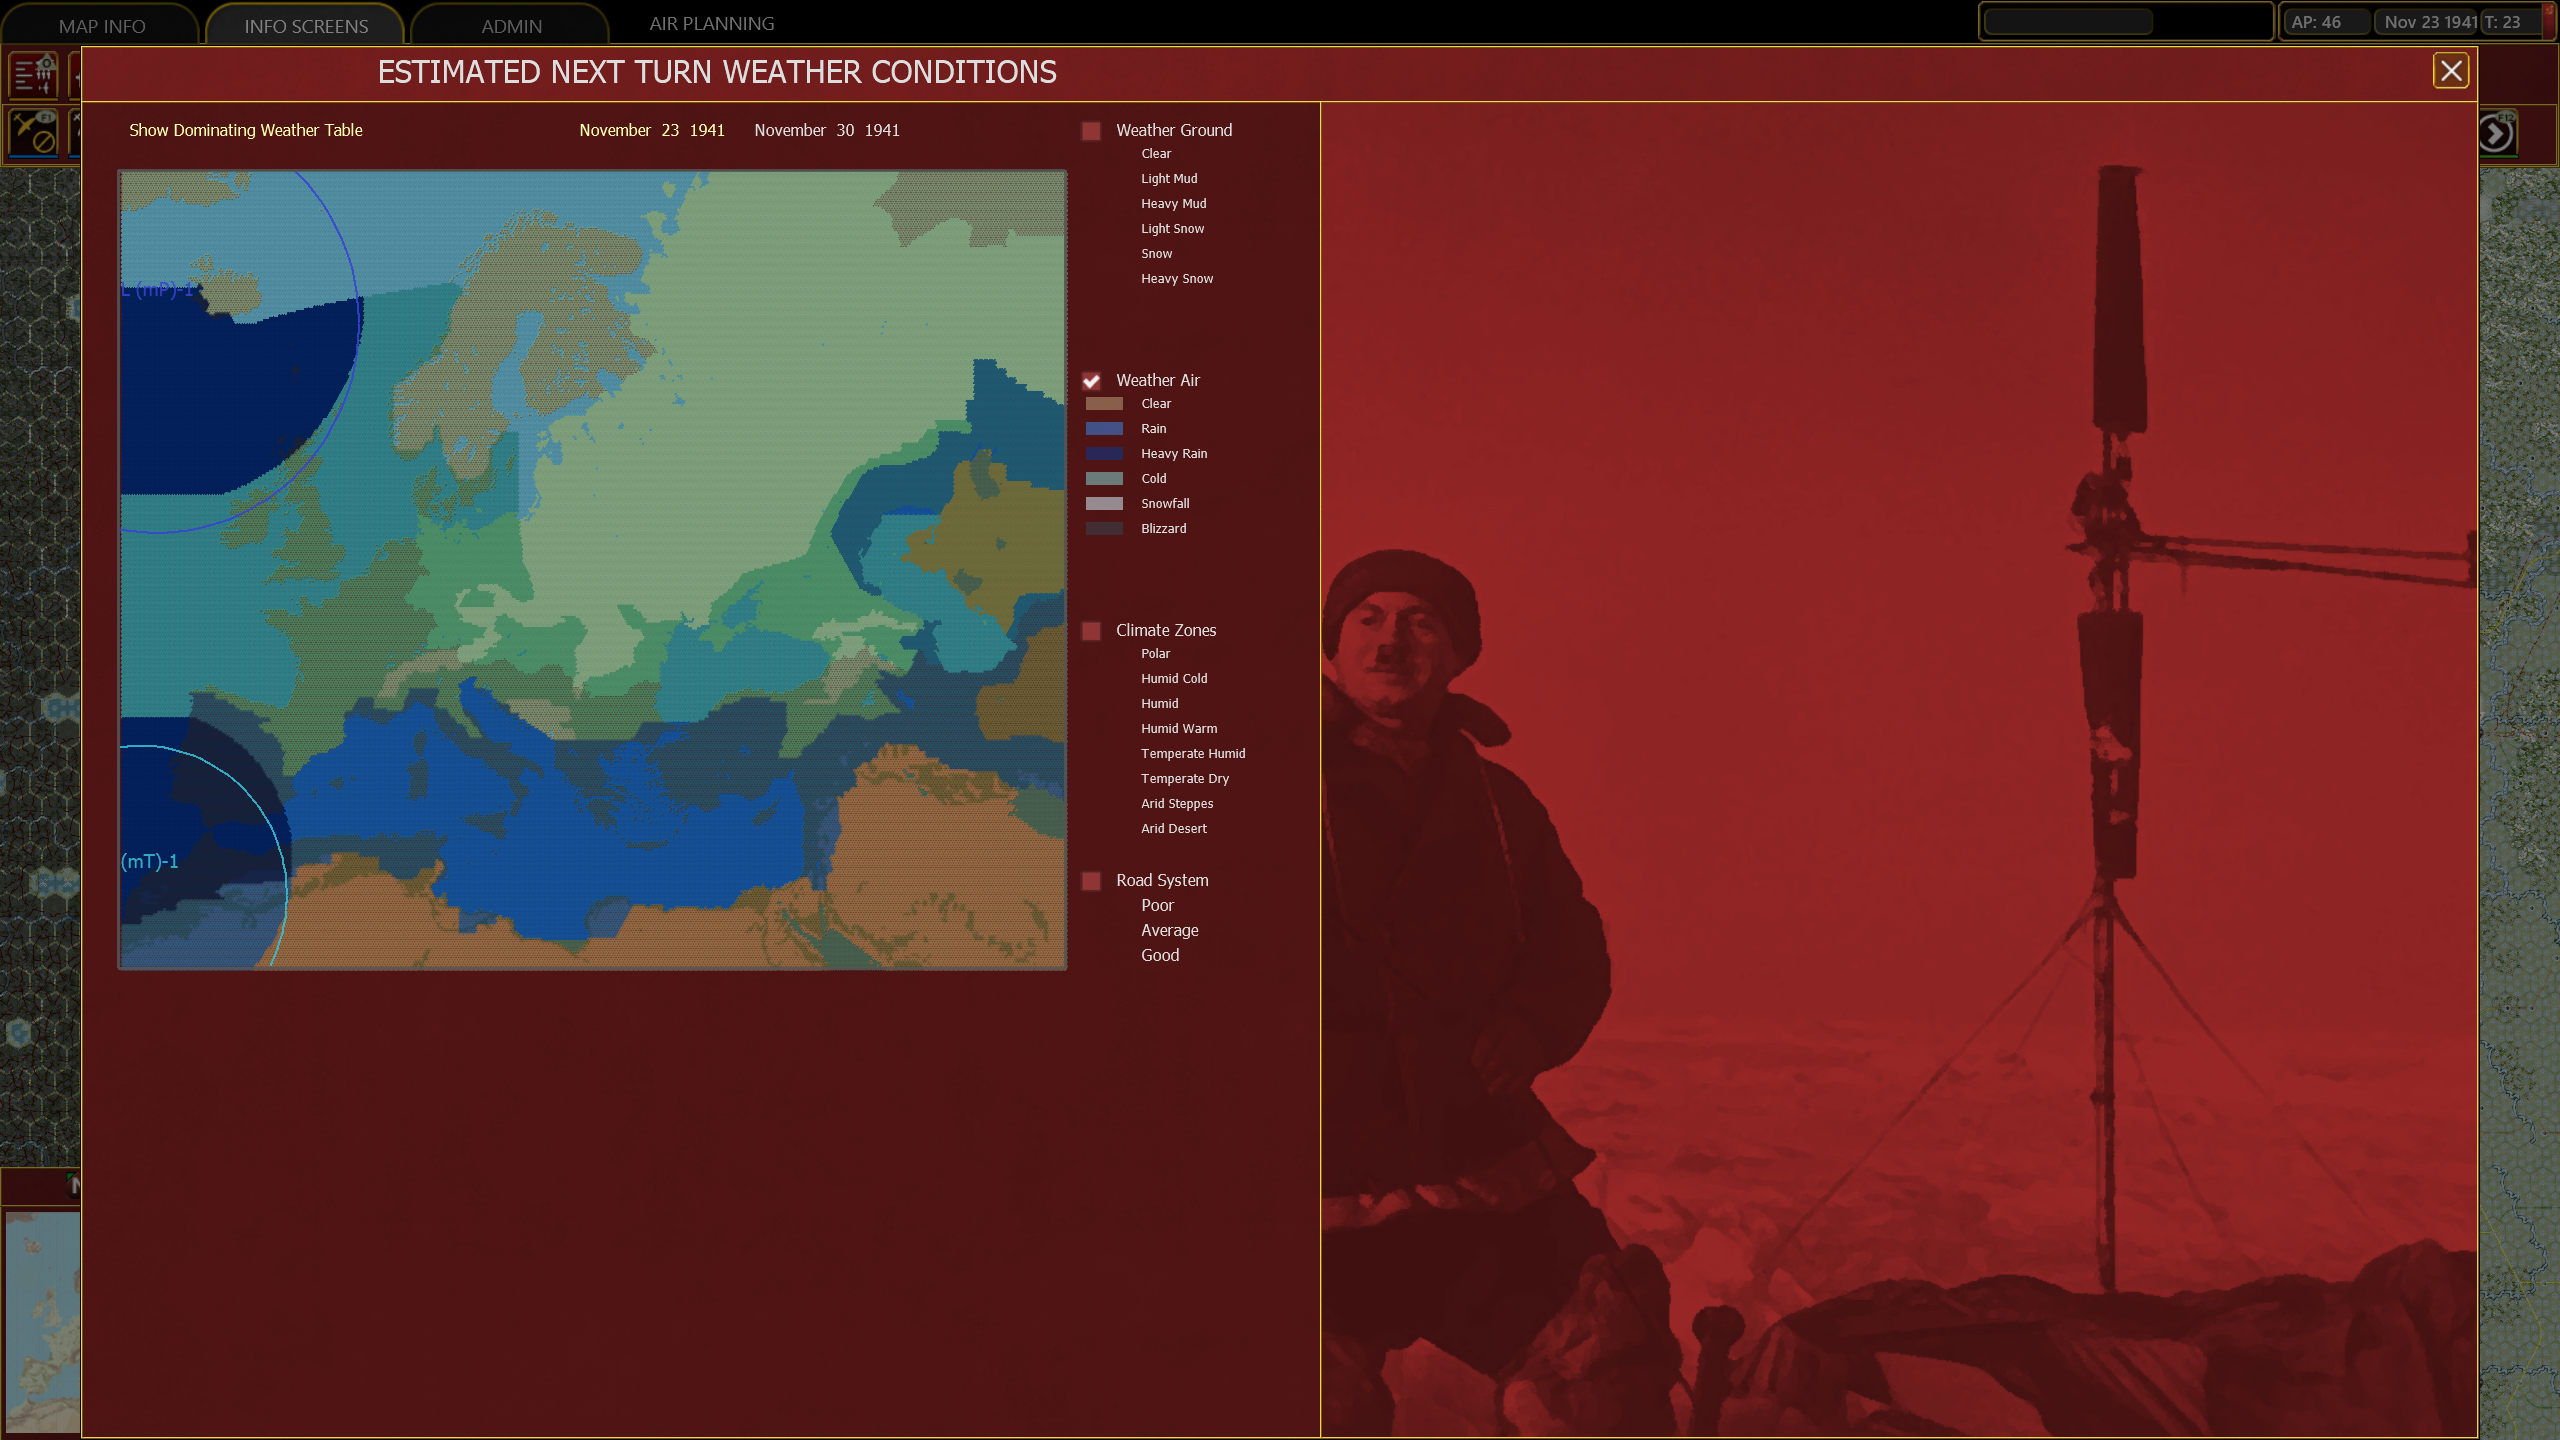Uncheck the Weather Air checkbox
This screenshot has height=1440, width=2560.
[x=1091, y=381]
